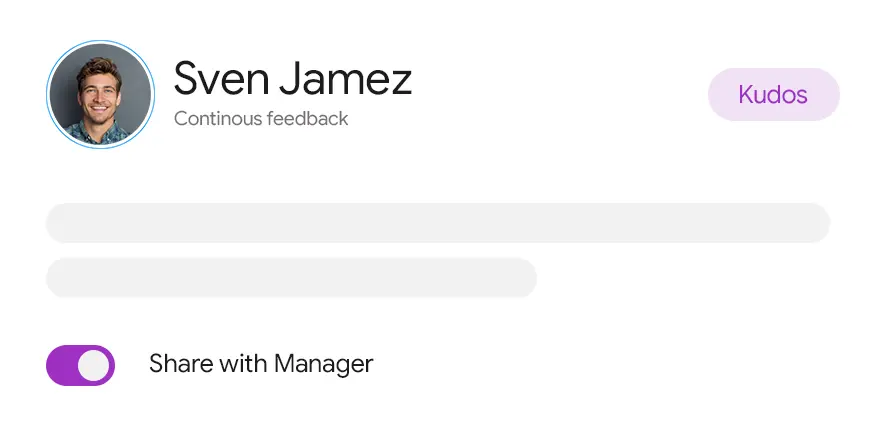Click the white knob of the purple toggle
The height and width of the screenshot is (439, 896).
tap(94, 365)
